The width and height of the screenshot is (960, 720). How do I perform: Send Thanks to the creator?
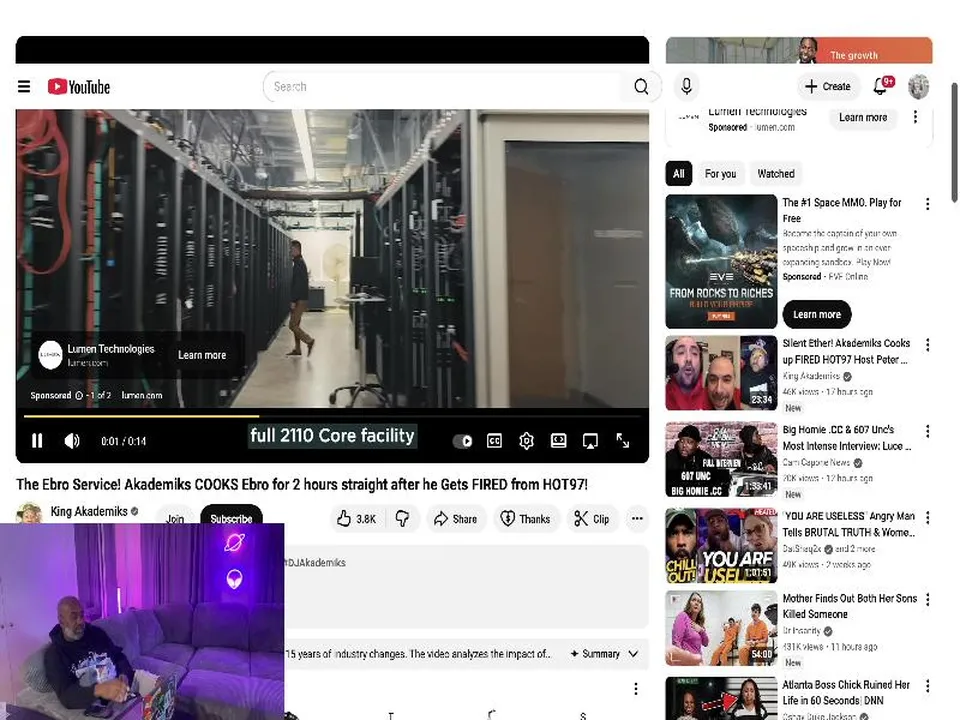click(525, 519)
